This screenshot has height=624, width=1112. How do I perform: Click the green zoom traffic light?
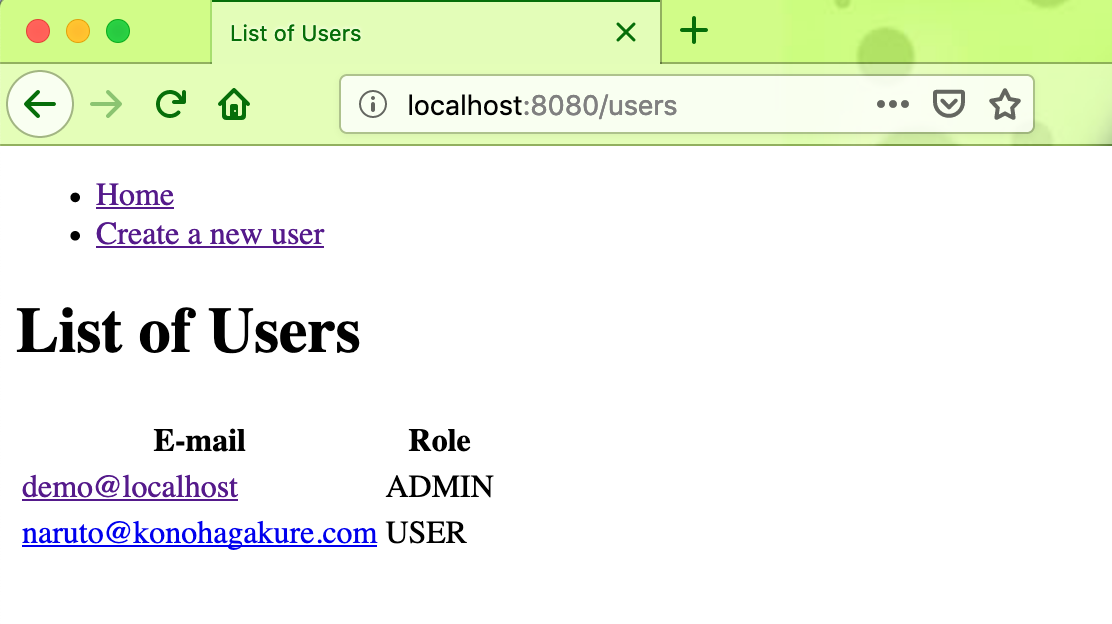pos(118,31)
